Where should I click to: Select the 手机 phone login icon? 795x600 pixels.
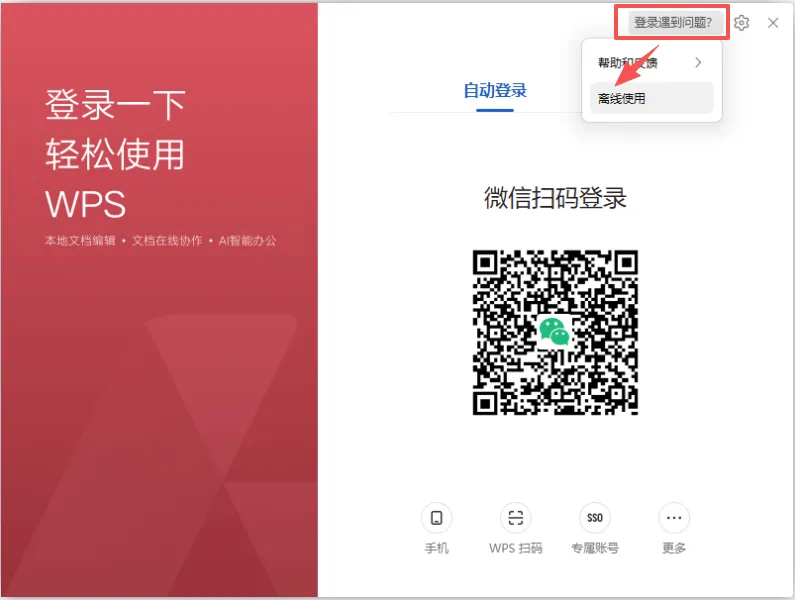[437, 518]
